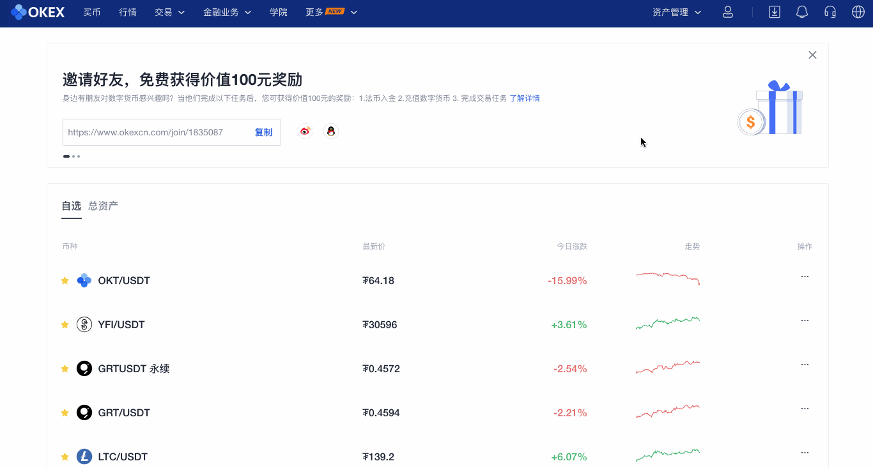This screenshot has height=468, width=874.
Task: Open the OKT/USDT pair
Action: pyautogui.click(x=124, y=280)
